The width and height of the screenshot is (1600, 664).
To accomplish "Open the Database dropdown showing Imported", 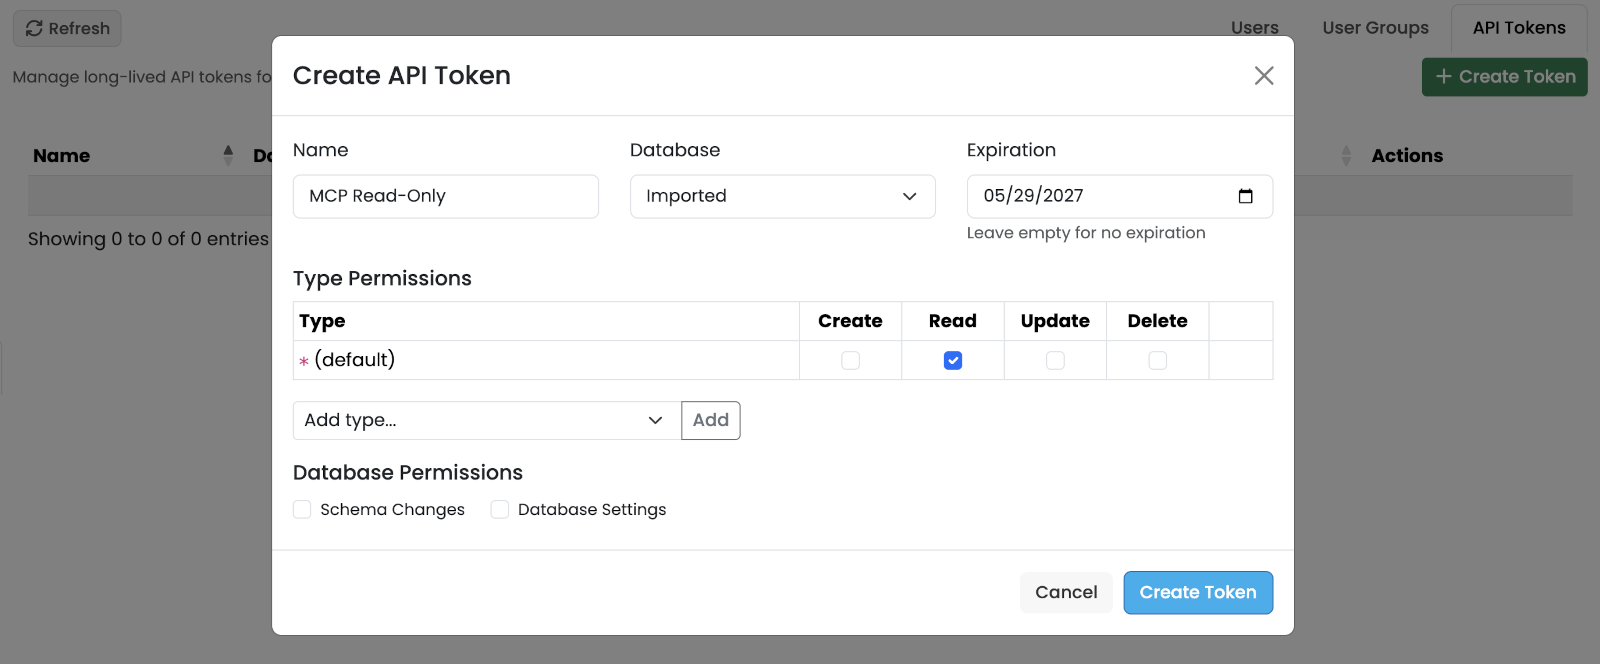I will (x=783, y=196).
